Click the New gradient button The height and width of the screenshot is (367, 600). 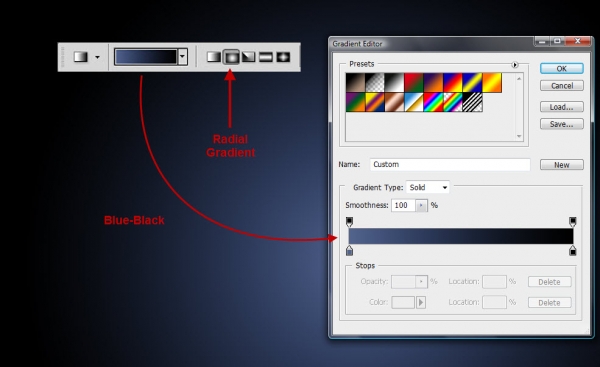pos(561,165)
